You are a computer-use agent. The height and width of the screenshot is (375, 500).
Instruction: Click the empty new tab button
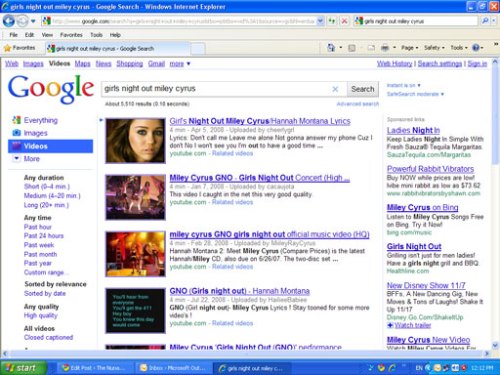198,49
